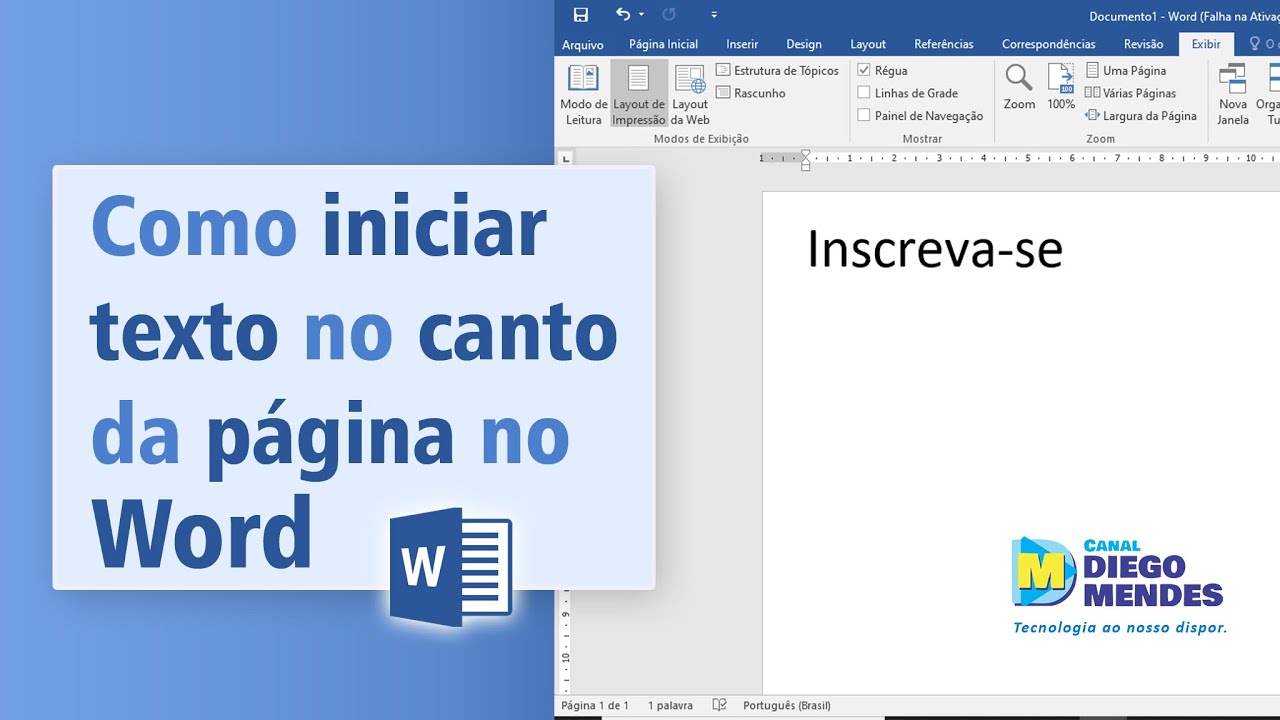Screen dimensions: 1280x720
Task: Select Uma Página zoom option
Action: pos(1126,71)
